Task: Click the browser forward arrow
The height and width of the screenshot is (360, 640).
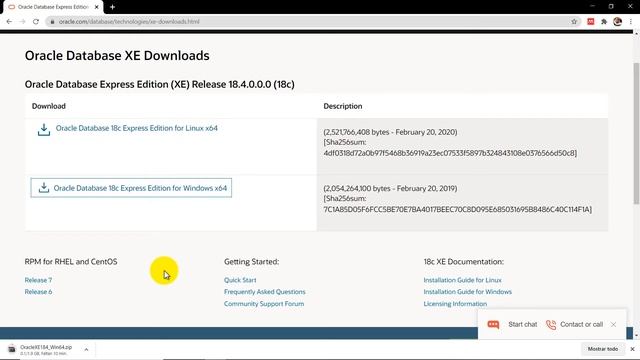Action: pyautogui.click(x=22, y=22)
